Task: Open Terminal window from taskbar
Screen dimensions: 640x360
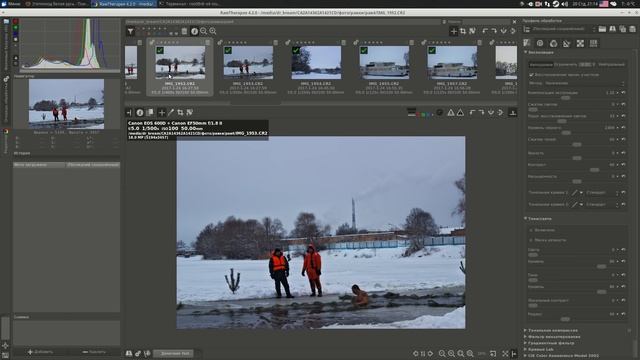Action: coord(189,4)
